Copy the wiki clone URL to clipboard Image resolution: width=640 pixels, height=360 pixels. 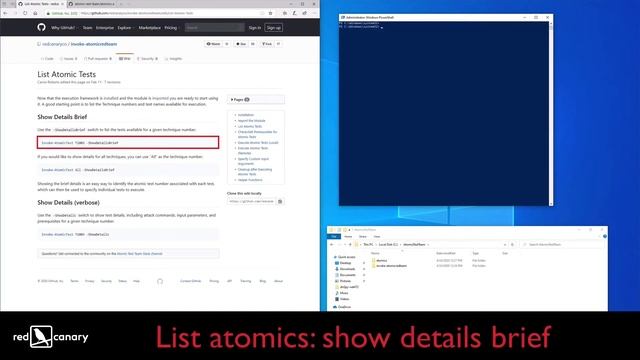coord(280,201)
